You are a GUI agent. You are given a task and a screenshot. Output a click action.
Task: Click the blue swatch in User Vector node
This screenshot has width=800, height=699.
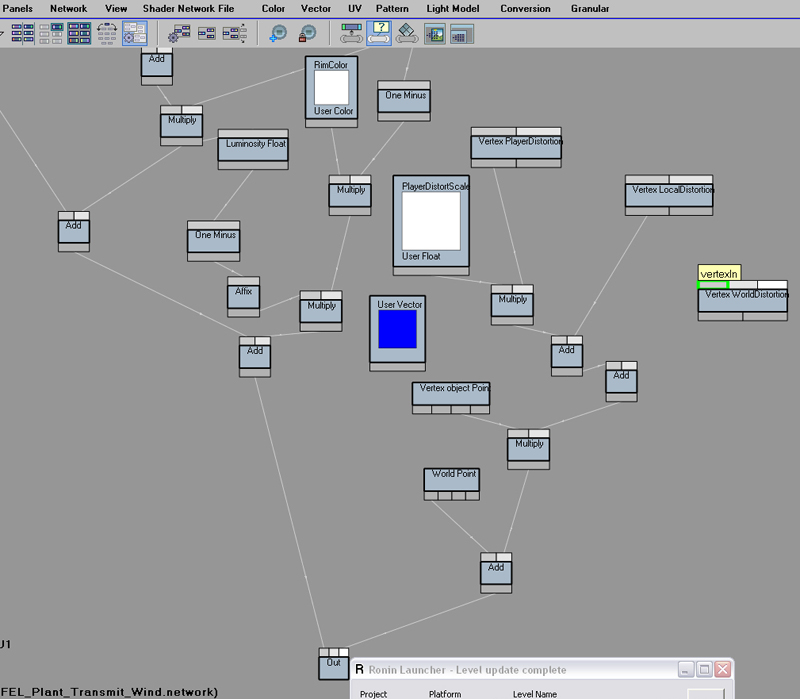397,329
